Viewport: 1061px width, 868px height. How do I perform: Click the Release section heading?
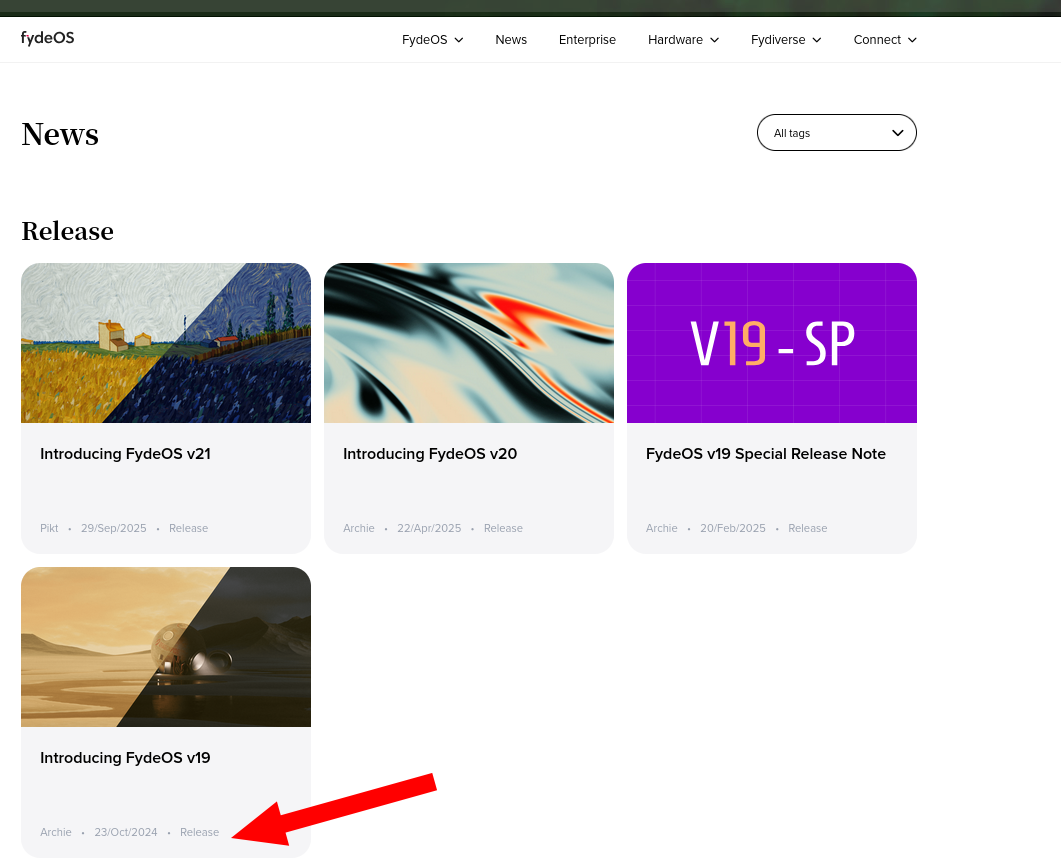[x=68, y=231]
